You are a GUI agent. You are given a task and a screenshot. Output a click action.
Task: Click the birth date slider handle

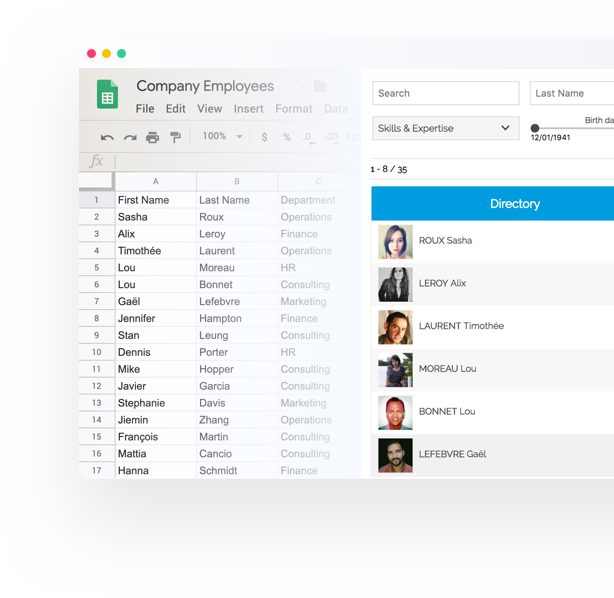pos(535,128)
